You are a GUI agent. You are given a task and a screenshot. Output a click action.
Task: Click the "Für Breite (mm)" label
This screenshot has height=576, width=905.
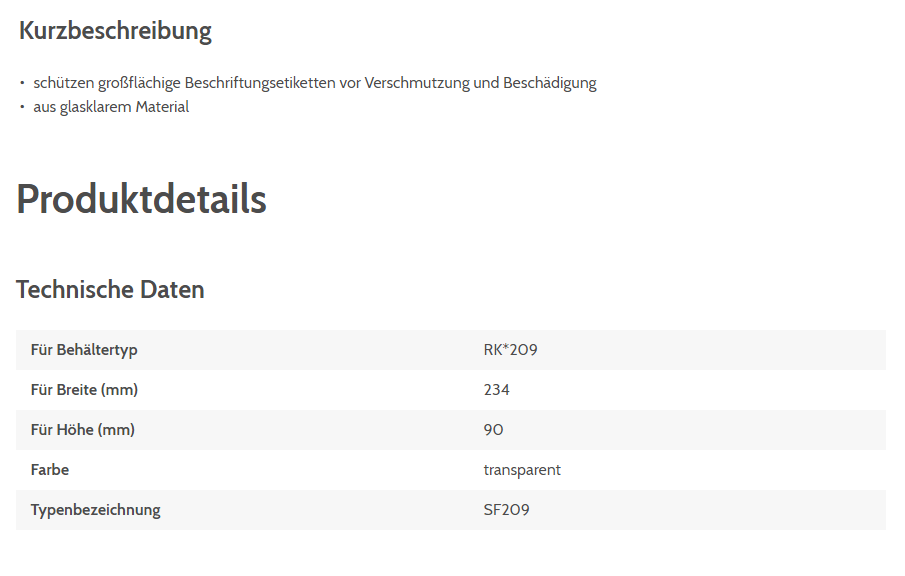tap(84, 390)
